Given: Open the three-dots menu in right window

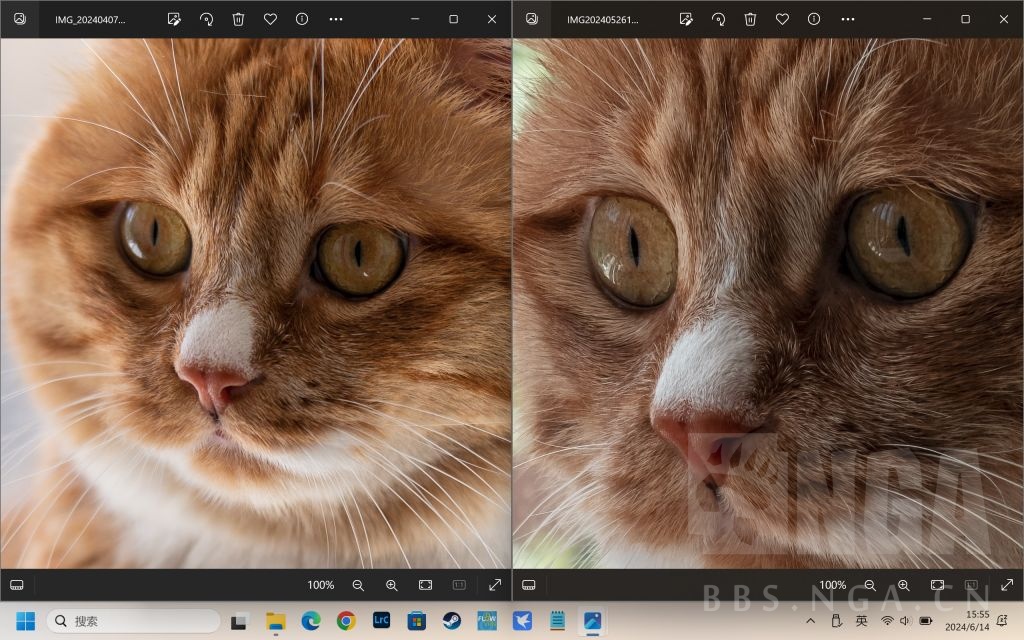Looking at the screenshot, I should (847, 19).
